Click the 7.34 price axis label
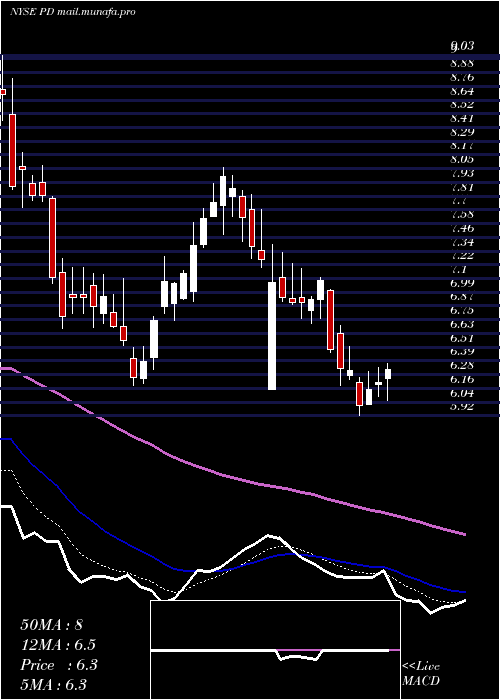This screenshot has height=700, width=500. pos(462,242)
